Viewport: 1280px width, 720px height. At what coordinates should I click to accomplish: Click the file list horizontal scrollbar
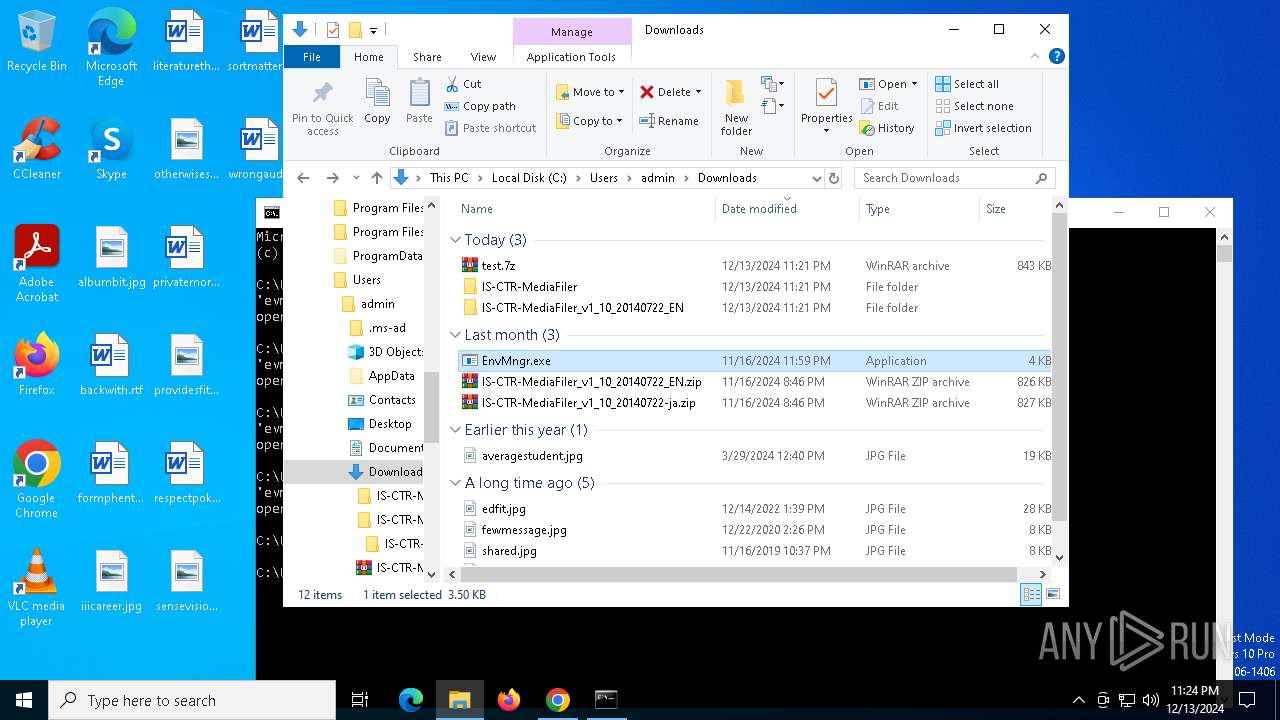(738, 574)
